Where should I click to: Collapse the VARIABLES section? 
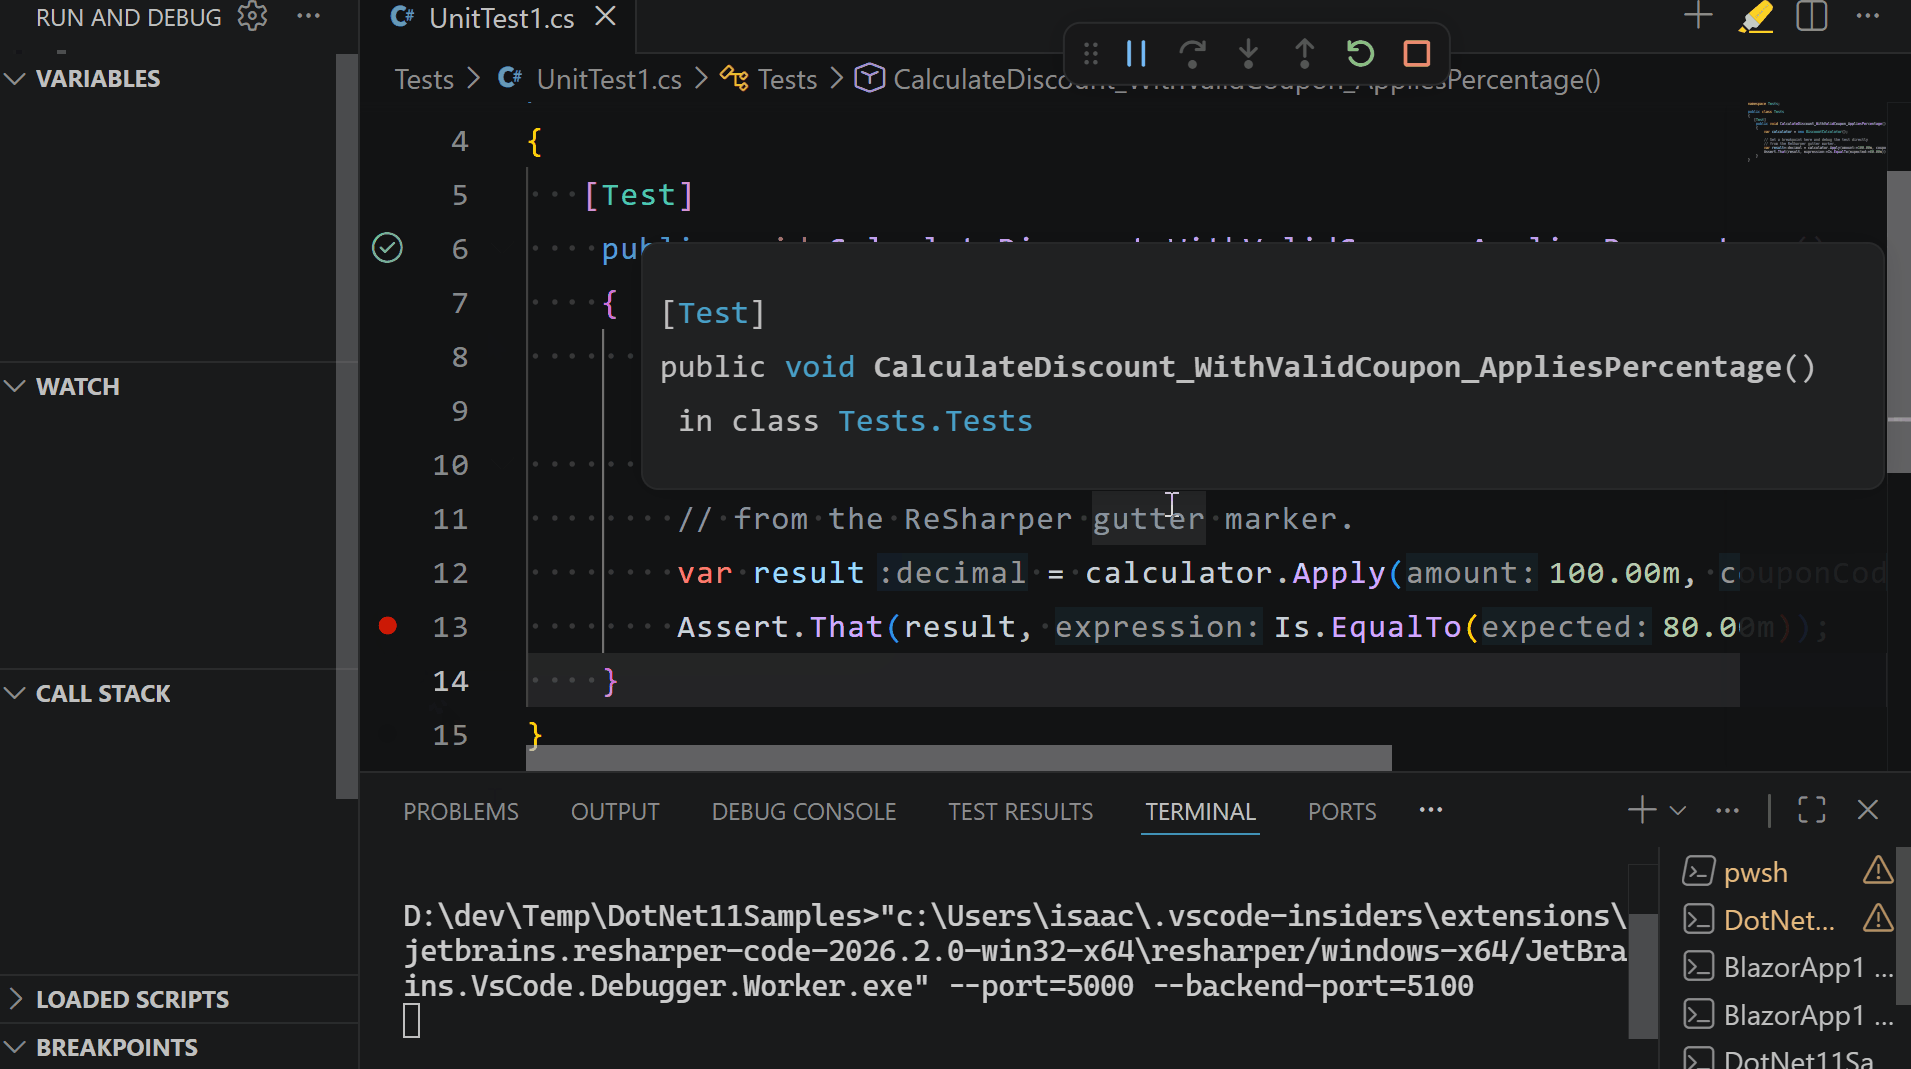pos(97,79)
